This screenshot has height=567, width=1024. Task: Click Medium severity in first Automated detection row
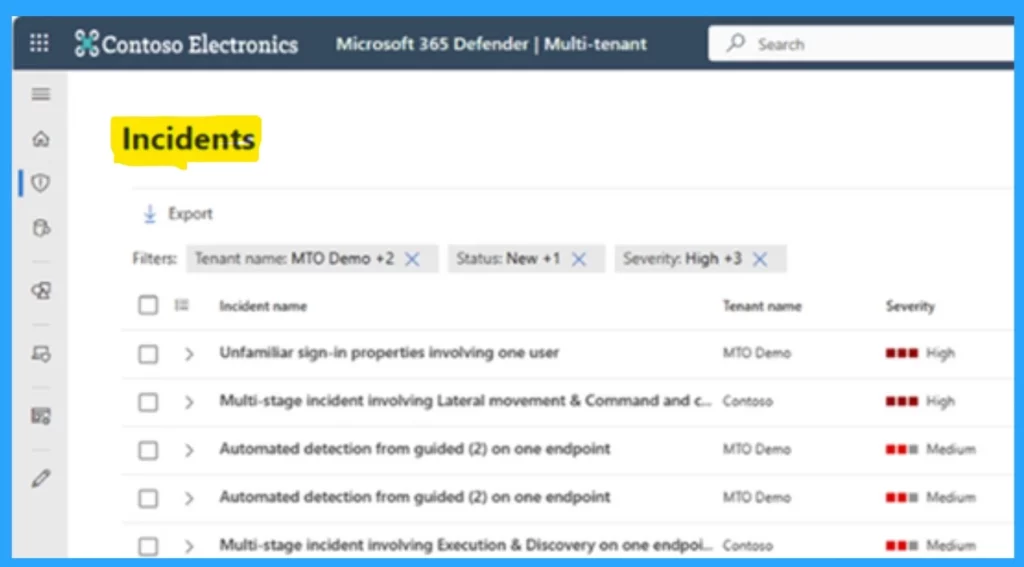click(x=931, y=449)
